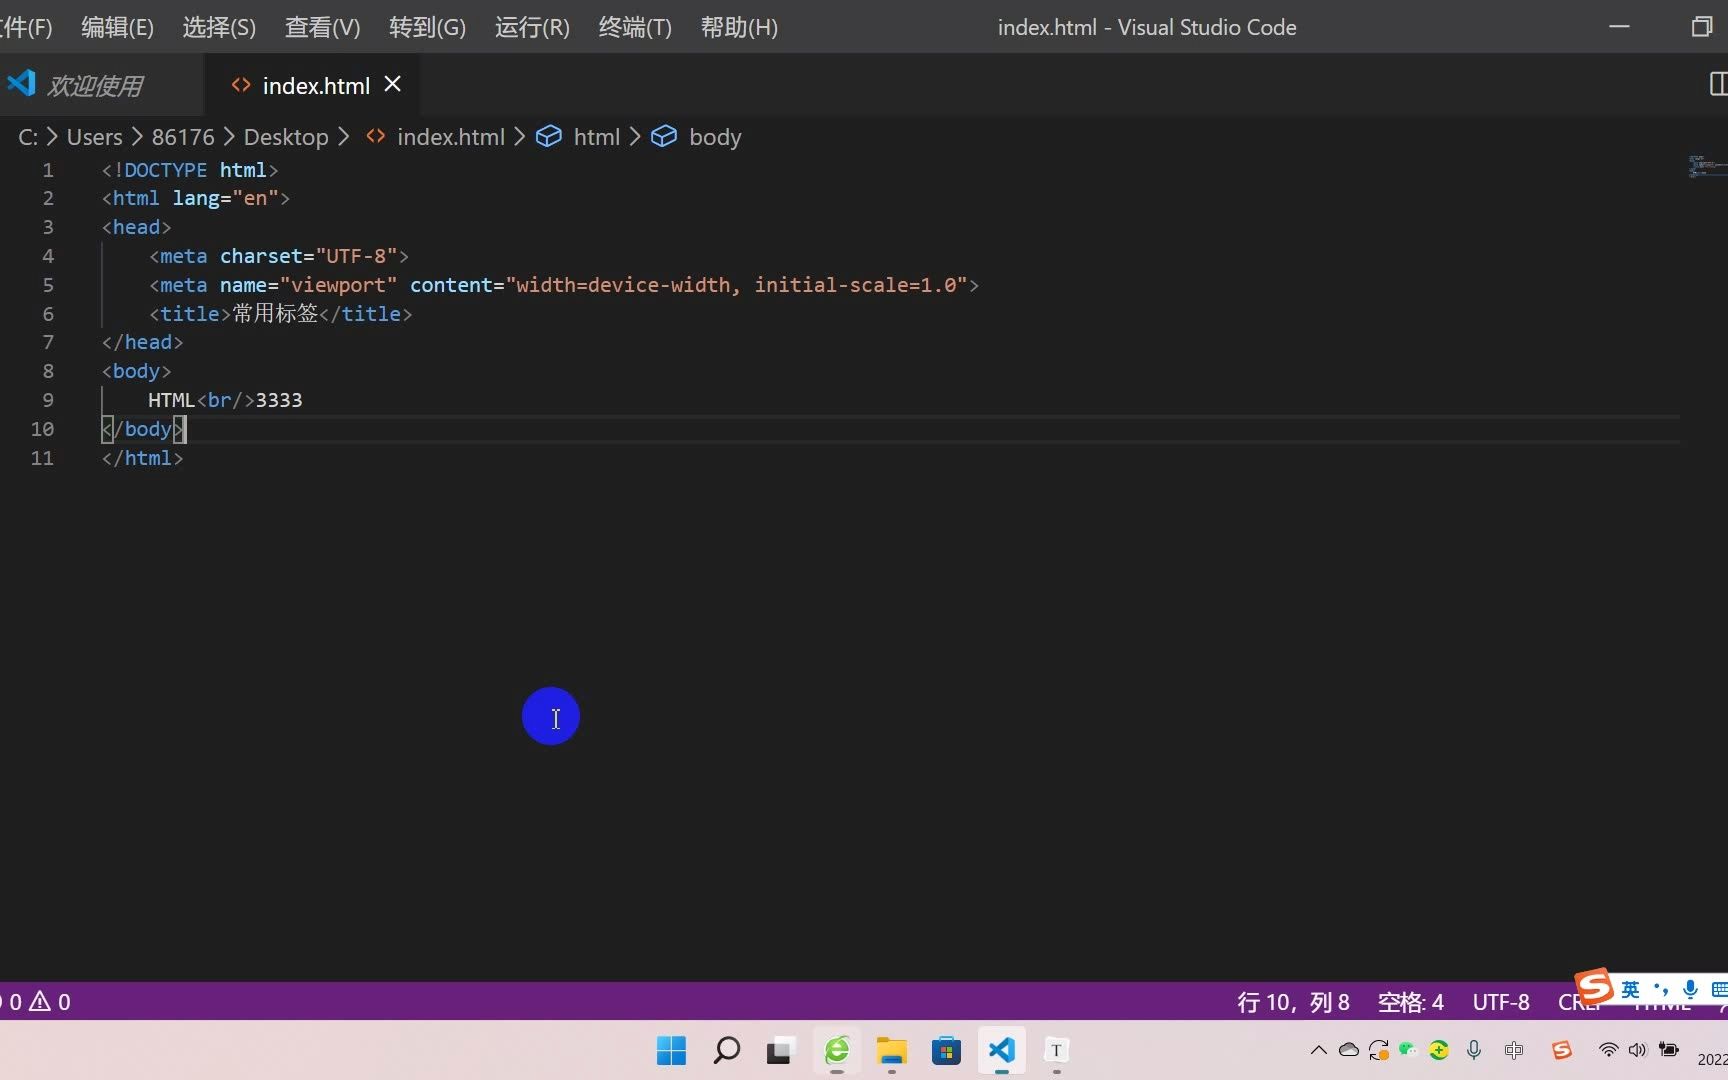Click the html symbol cube icon in breadcrumb

pyautogui.click(x=549, y=136)
